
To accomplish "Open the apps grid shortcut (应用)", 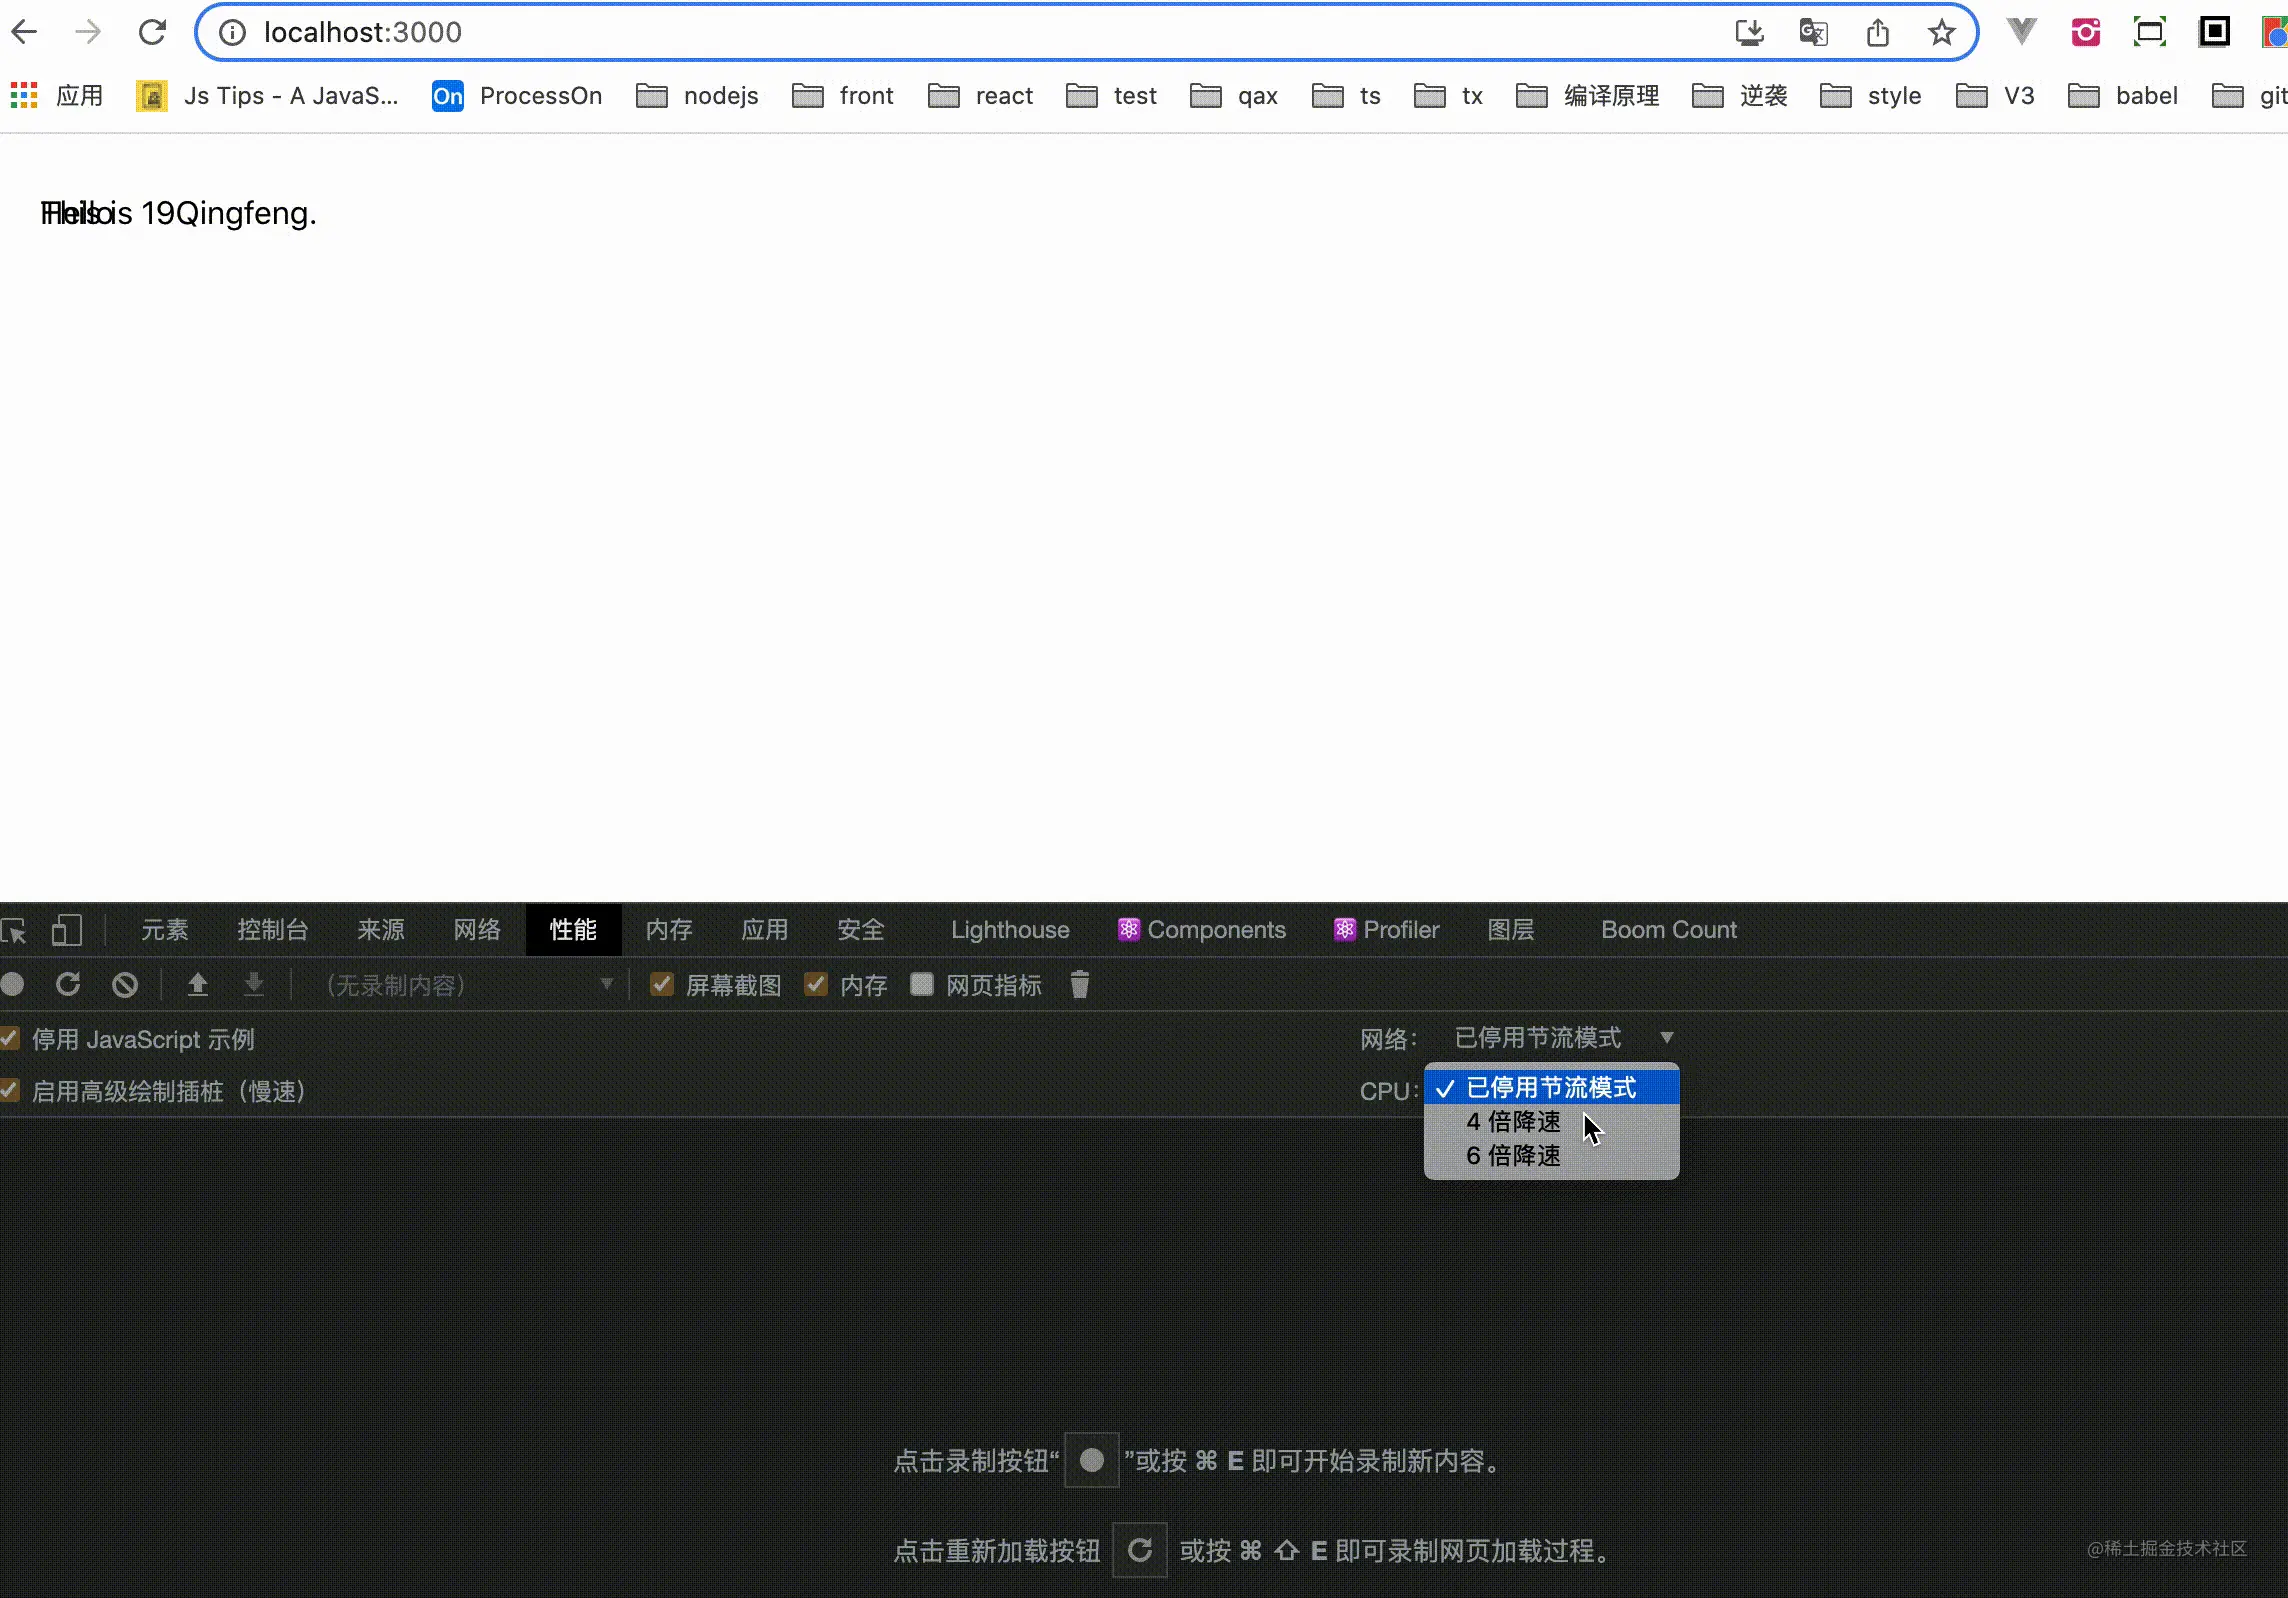I will click(x=57, y=96).
